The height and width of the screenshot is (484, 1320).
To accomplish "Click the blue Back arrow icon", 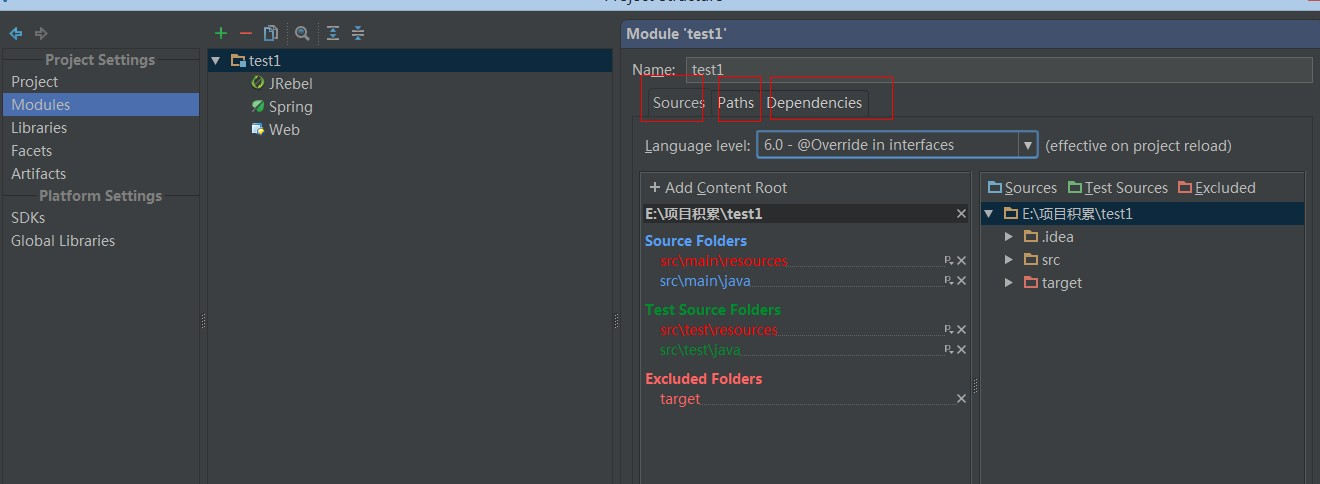I will tap(16, 34).
